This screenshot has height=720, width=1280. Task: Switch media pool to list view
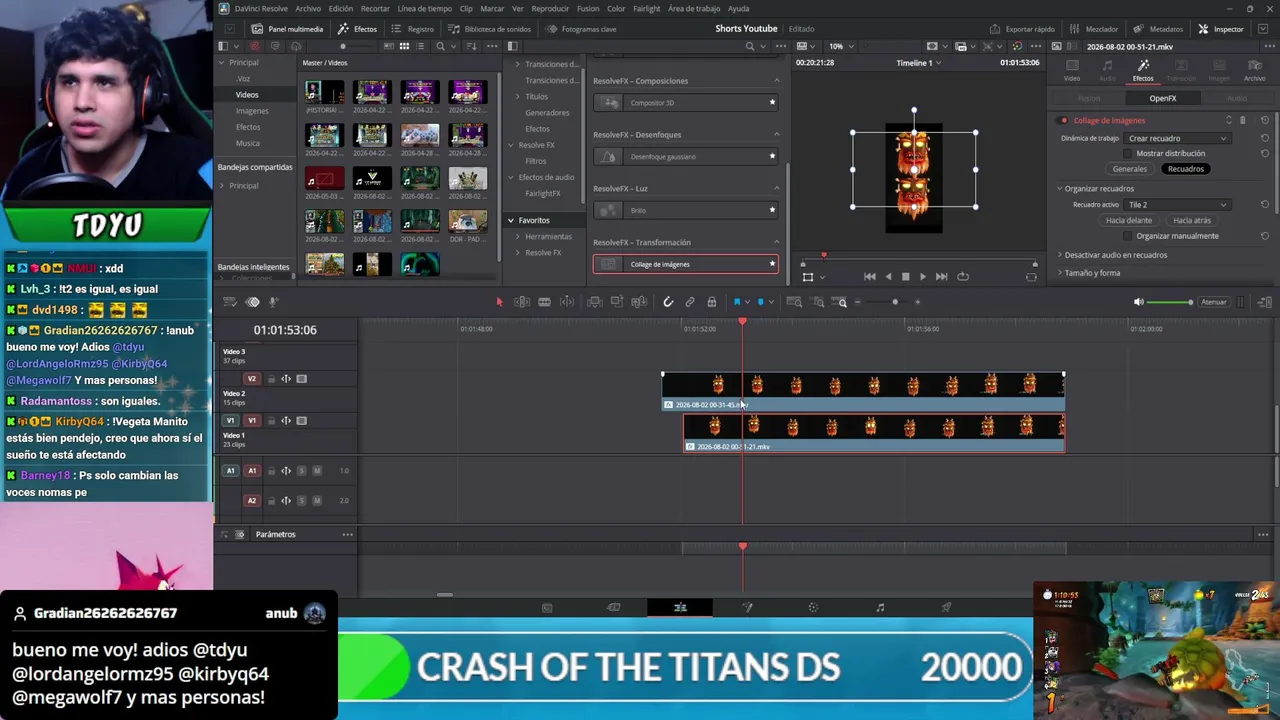[421, 46]
